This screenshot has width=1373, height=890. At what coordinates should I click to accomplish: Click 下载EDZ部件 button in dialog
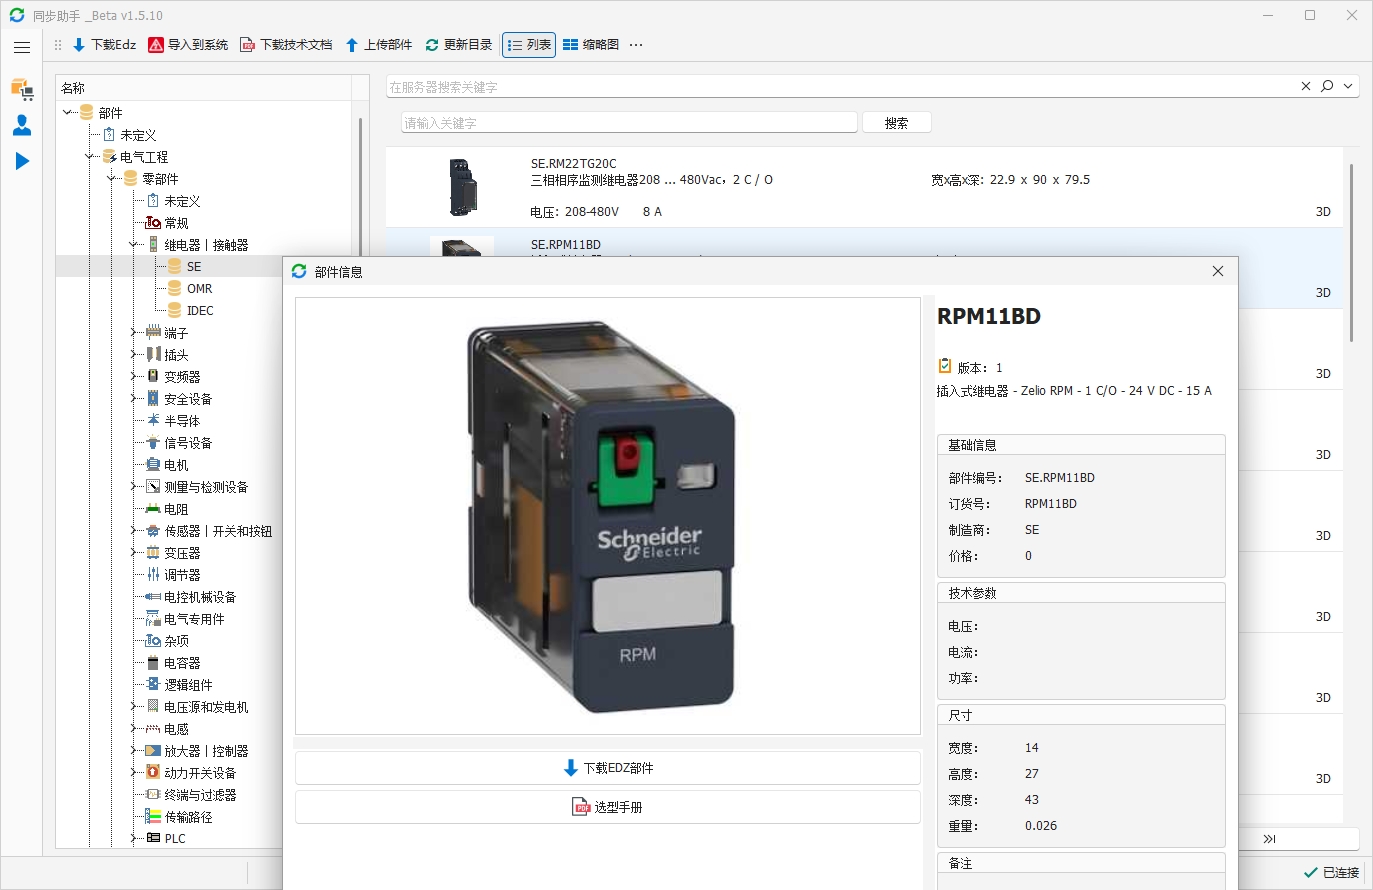coord(607,768)
